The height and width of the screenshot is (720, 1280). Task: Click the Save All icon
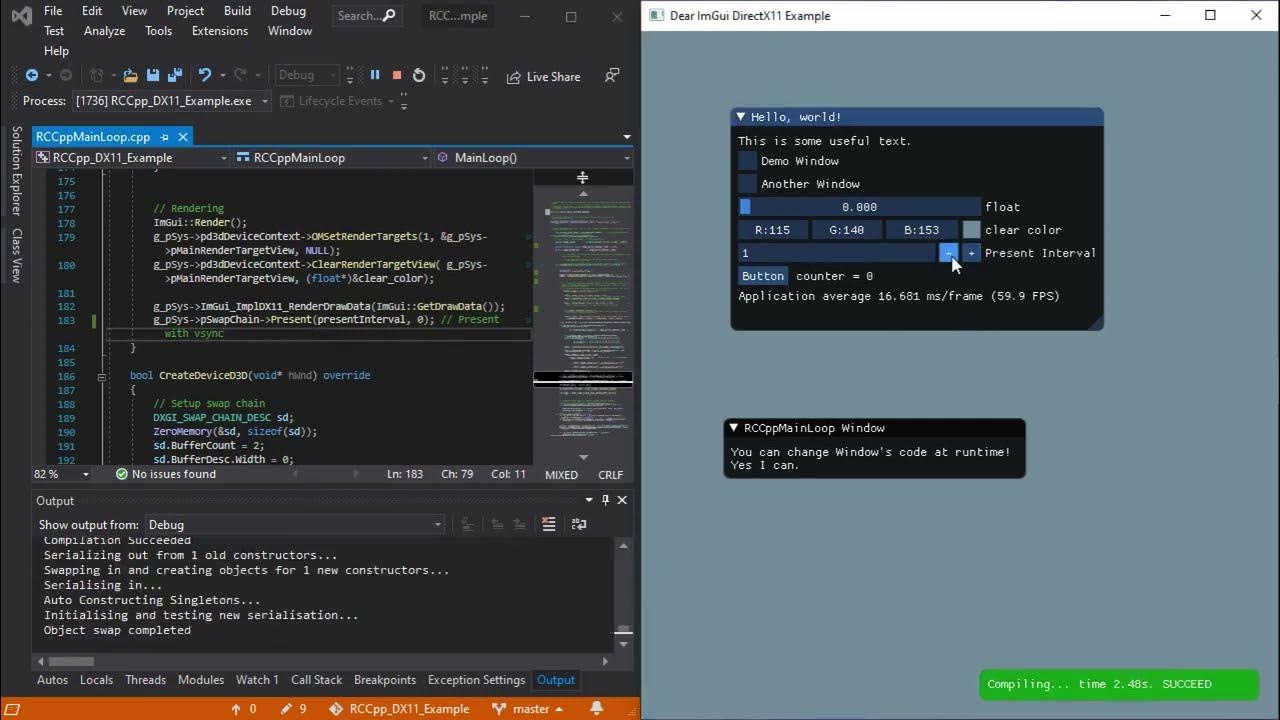174,75
